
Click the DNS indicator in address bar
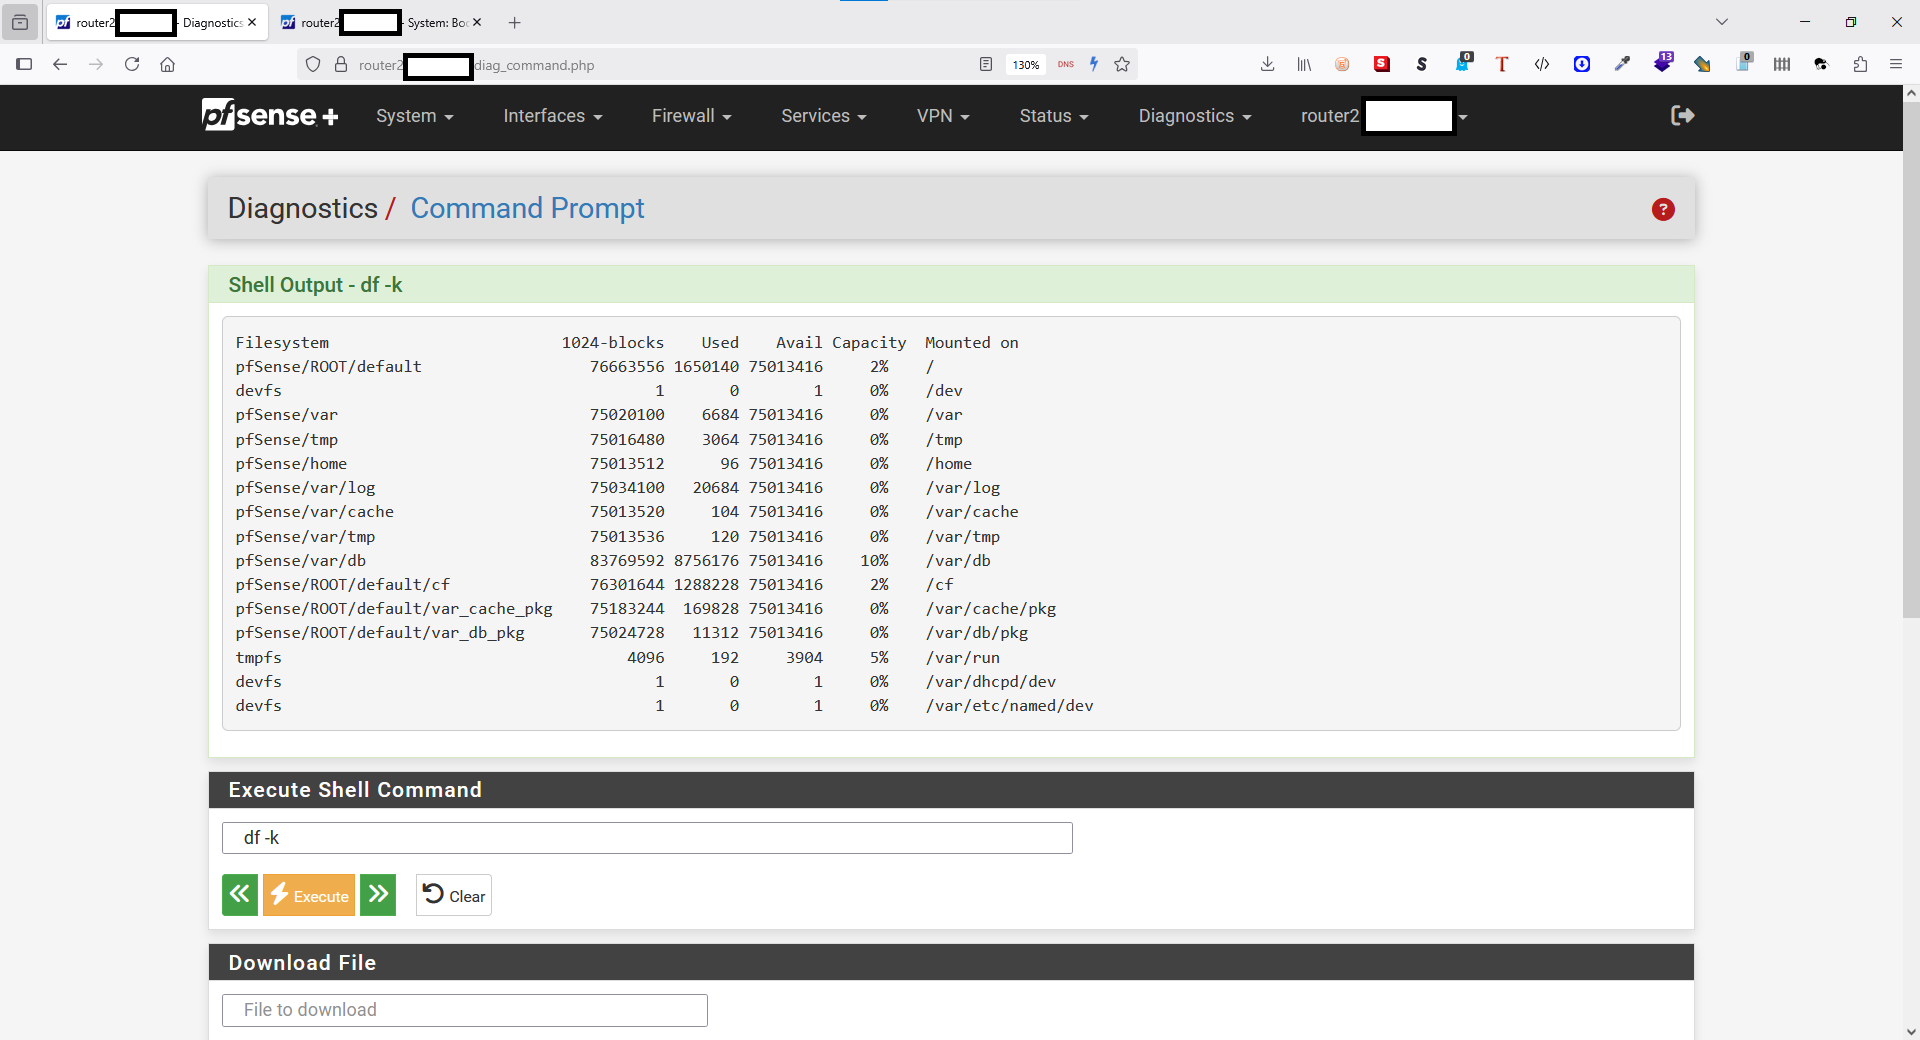[1066, 64]
